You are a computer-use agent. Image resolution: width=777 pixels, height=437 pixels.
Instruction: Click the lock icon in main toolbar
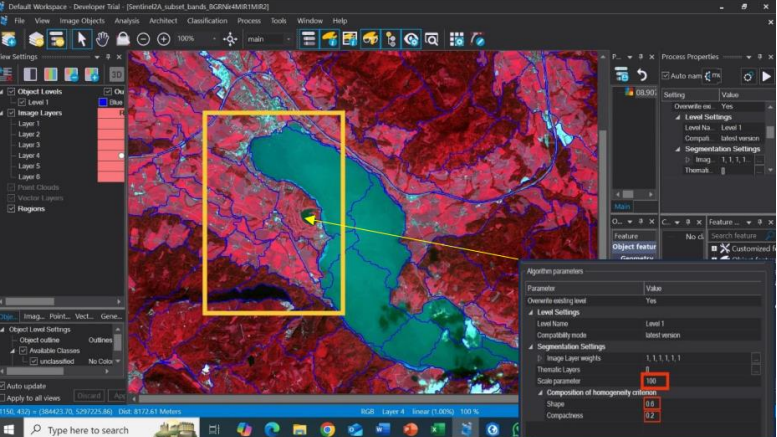click(123, 39)
